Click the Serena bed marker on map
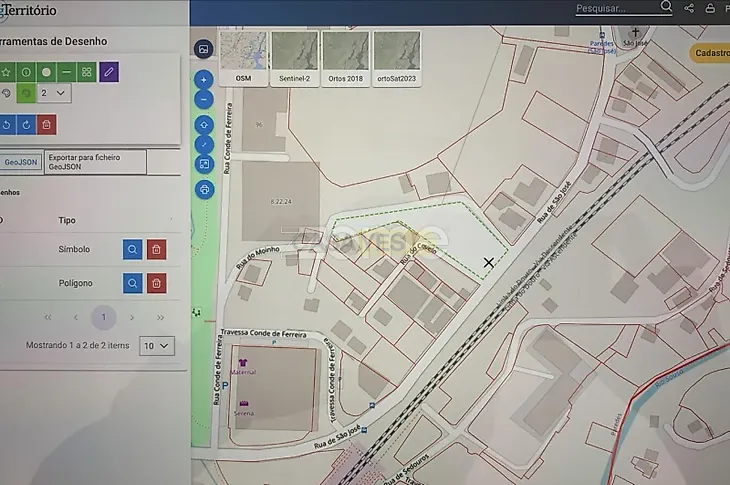The height and width of the screenshot is (485, 730). (243, 404)
